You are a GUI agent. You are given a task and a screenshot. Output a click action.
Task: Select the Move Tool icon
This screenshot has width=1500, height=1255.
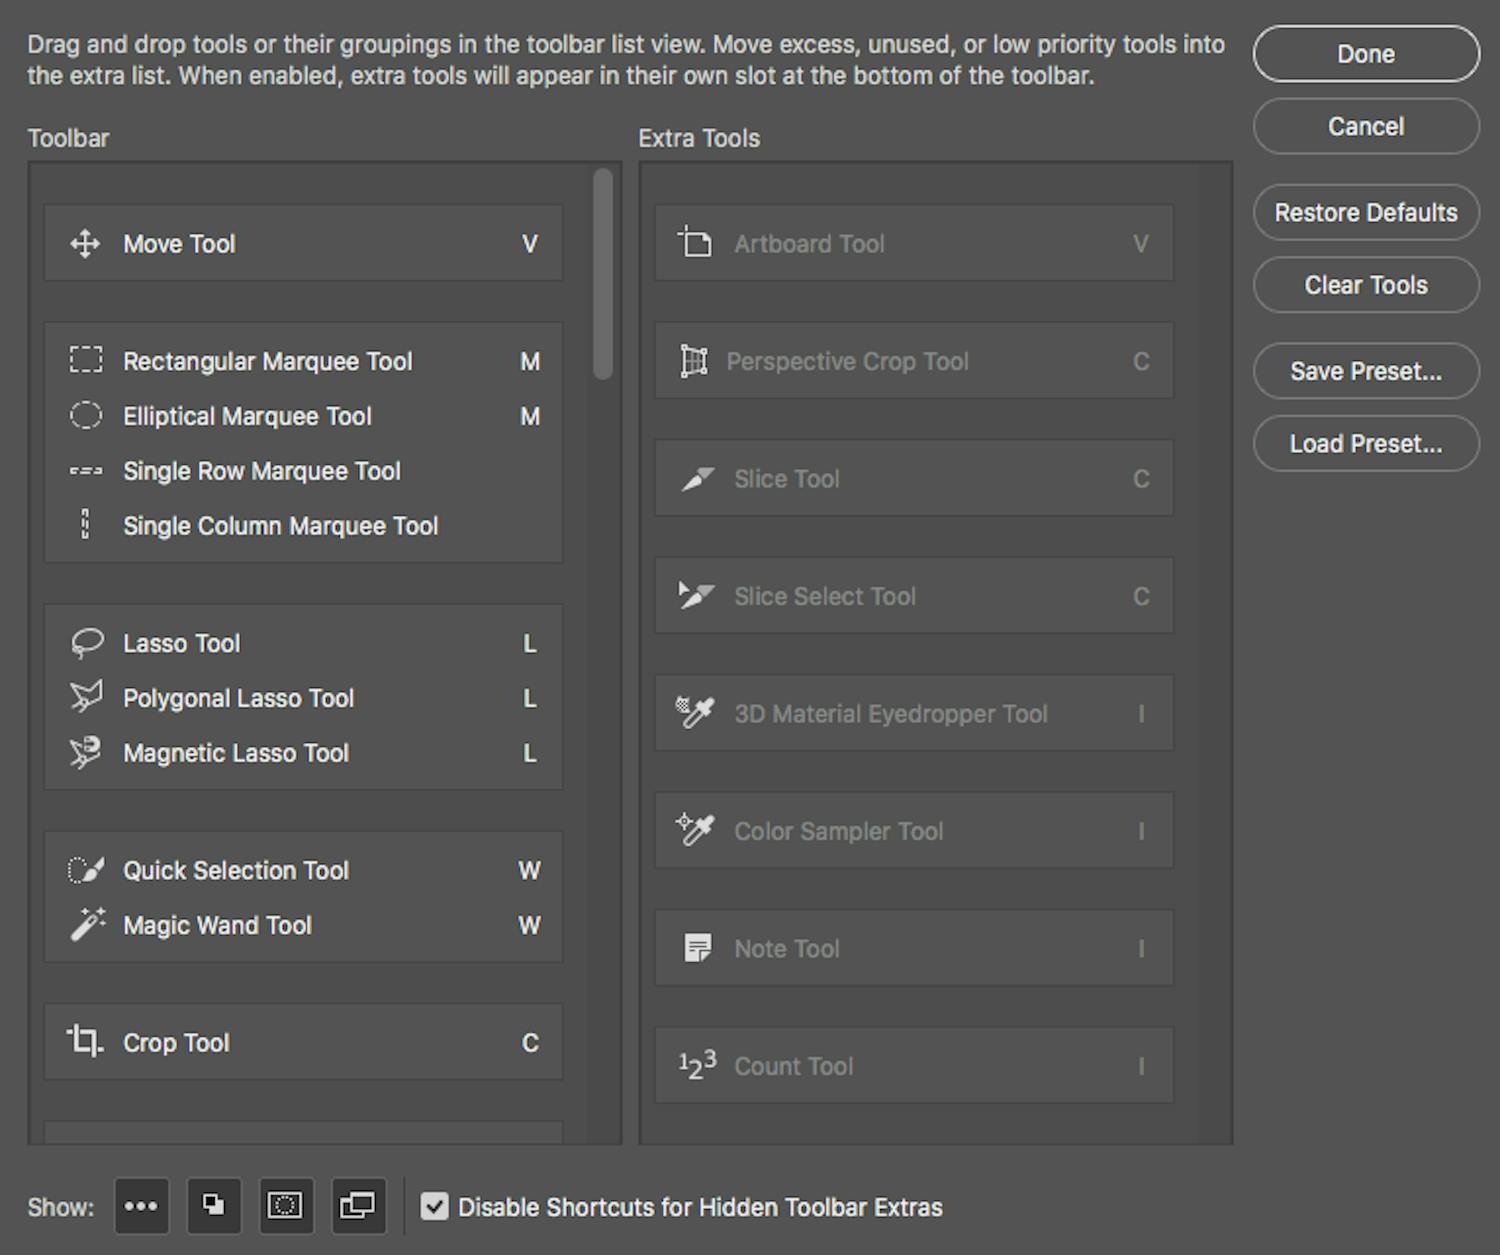[85, 244]
